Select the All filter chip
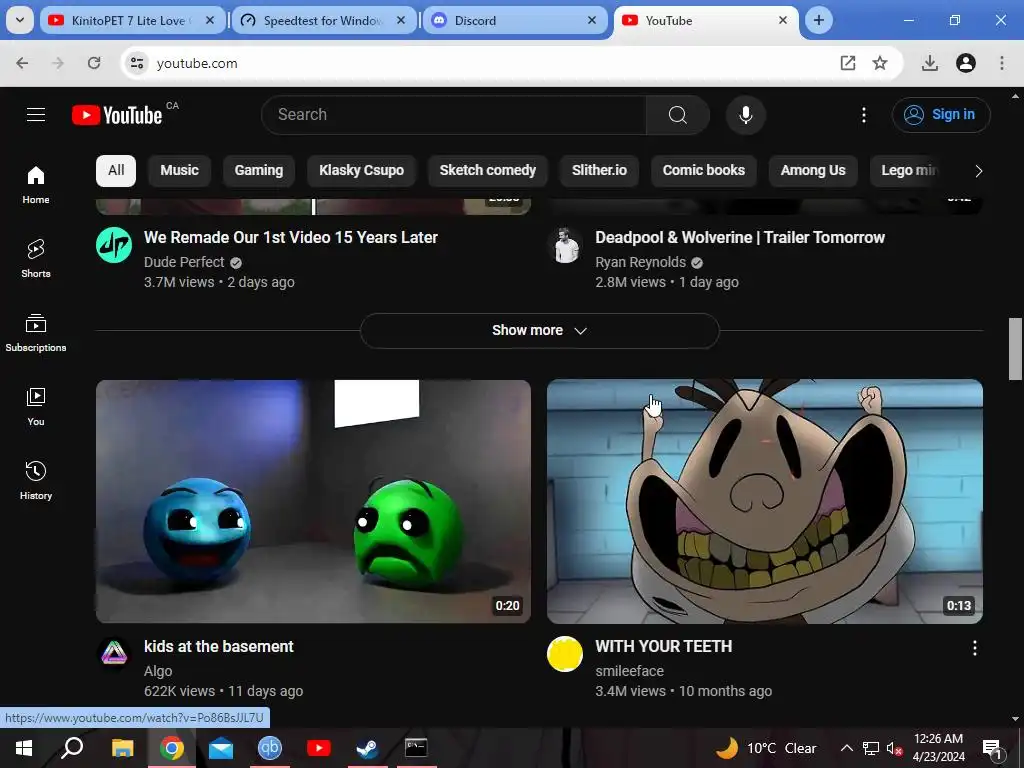The width and height of the screenshot is (1024, 768). [x=116, y=170]
